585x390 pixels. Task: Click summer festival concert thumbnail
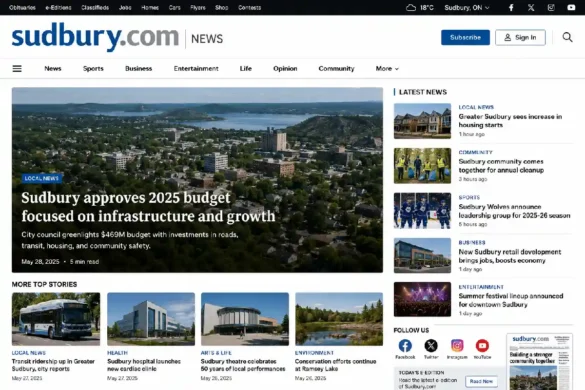422,299
